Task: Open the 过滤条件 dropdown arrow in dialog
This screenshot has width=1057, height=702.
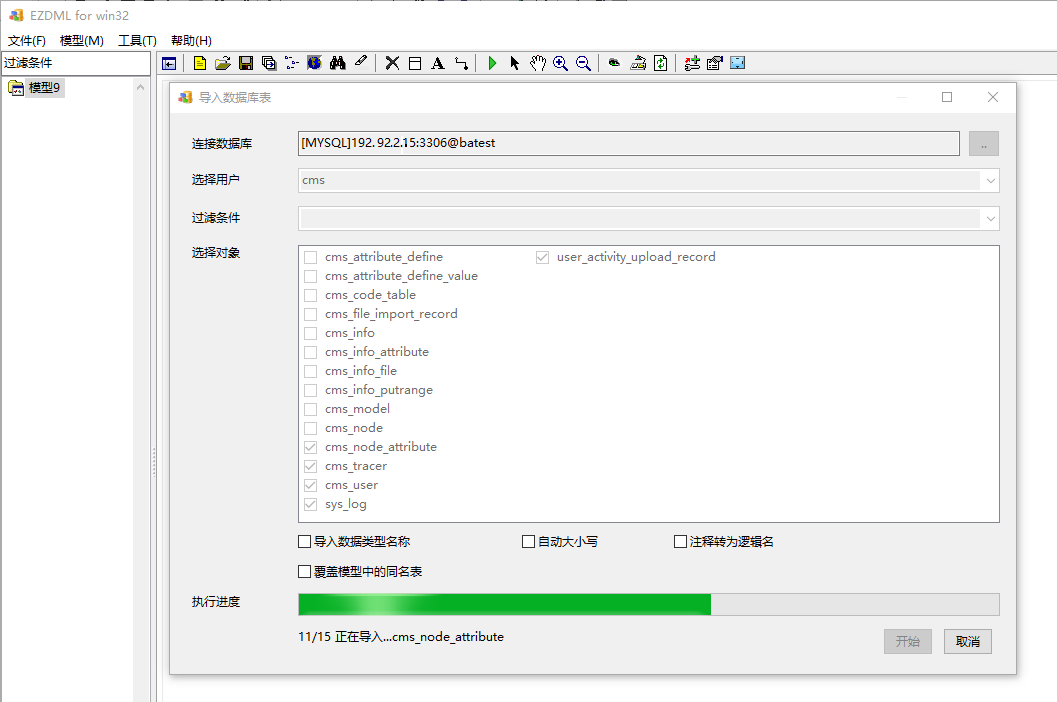Action: pos(990,218)
